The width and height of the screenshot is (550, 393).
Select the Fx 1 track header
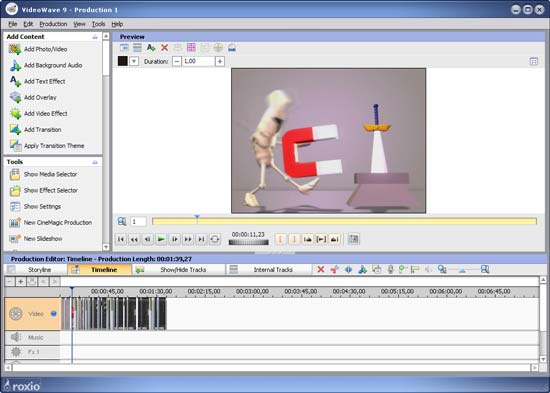tap(32, 352)
